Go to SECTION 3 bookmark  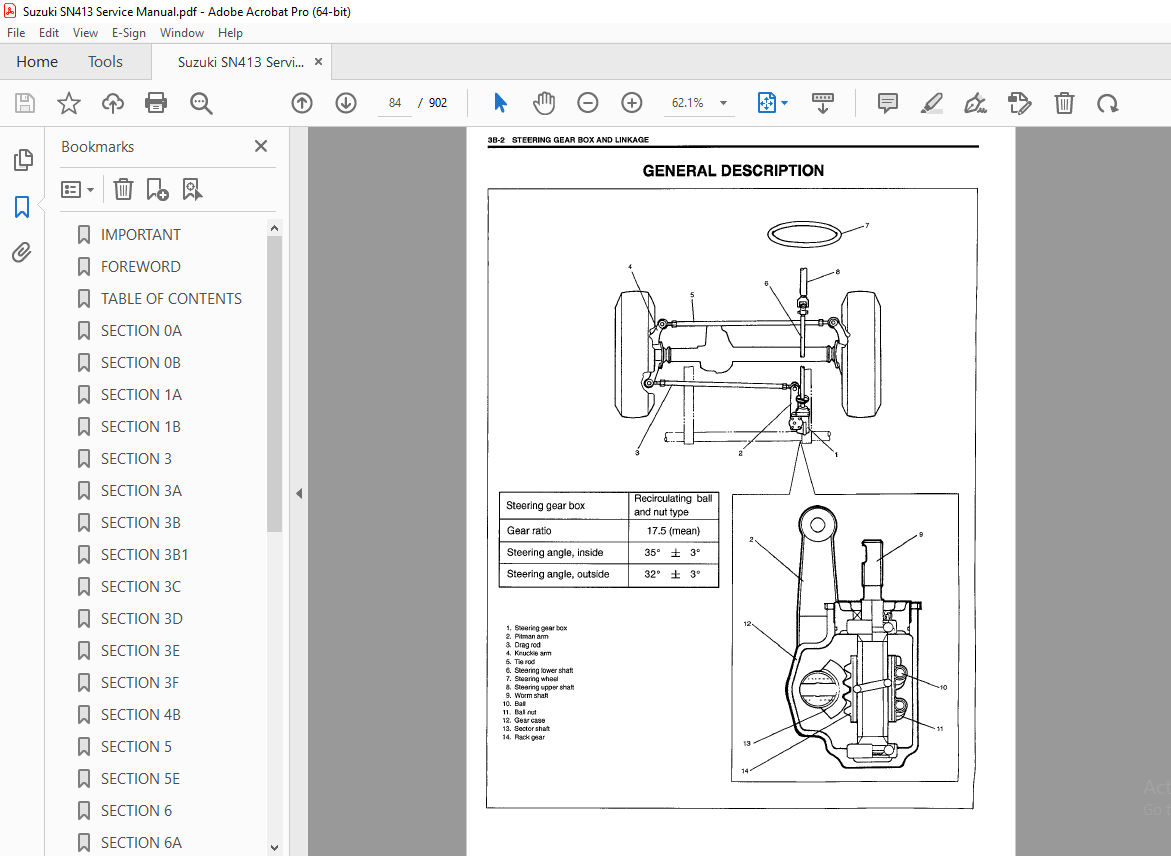pyautogui.click(x=136, y=459)
